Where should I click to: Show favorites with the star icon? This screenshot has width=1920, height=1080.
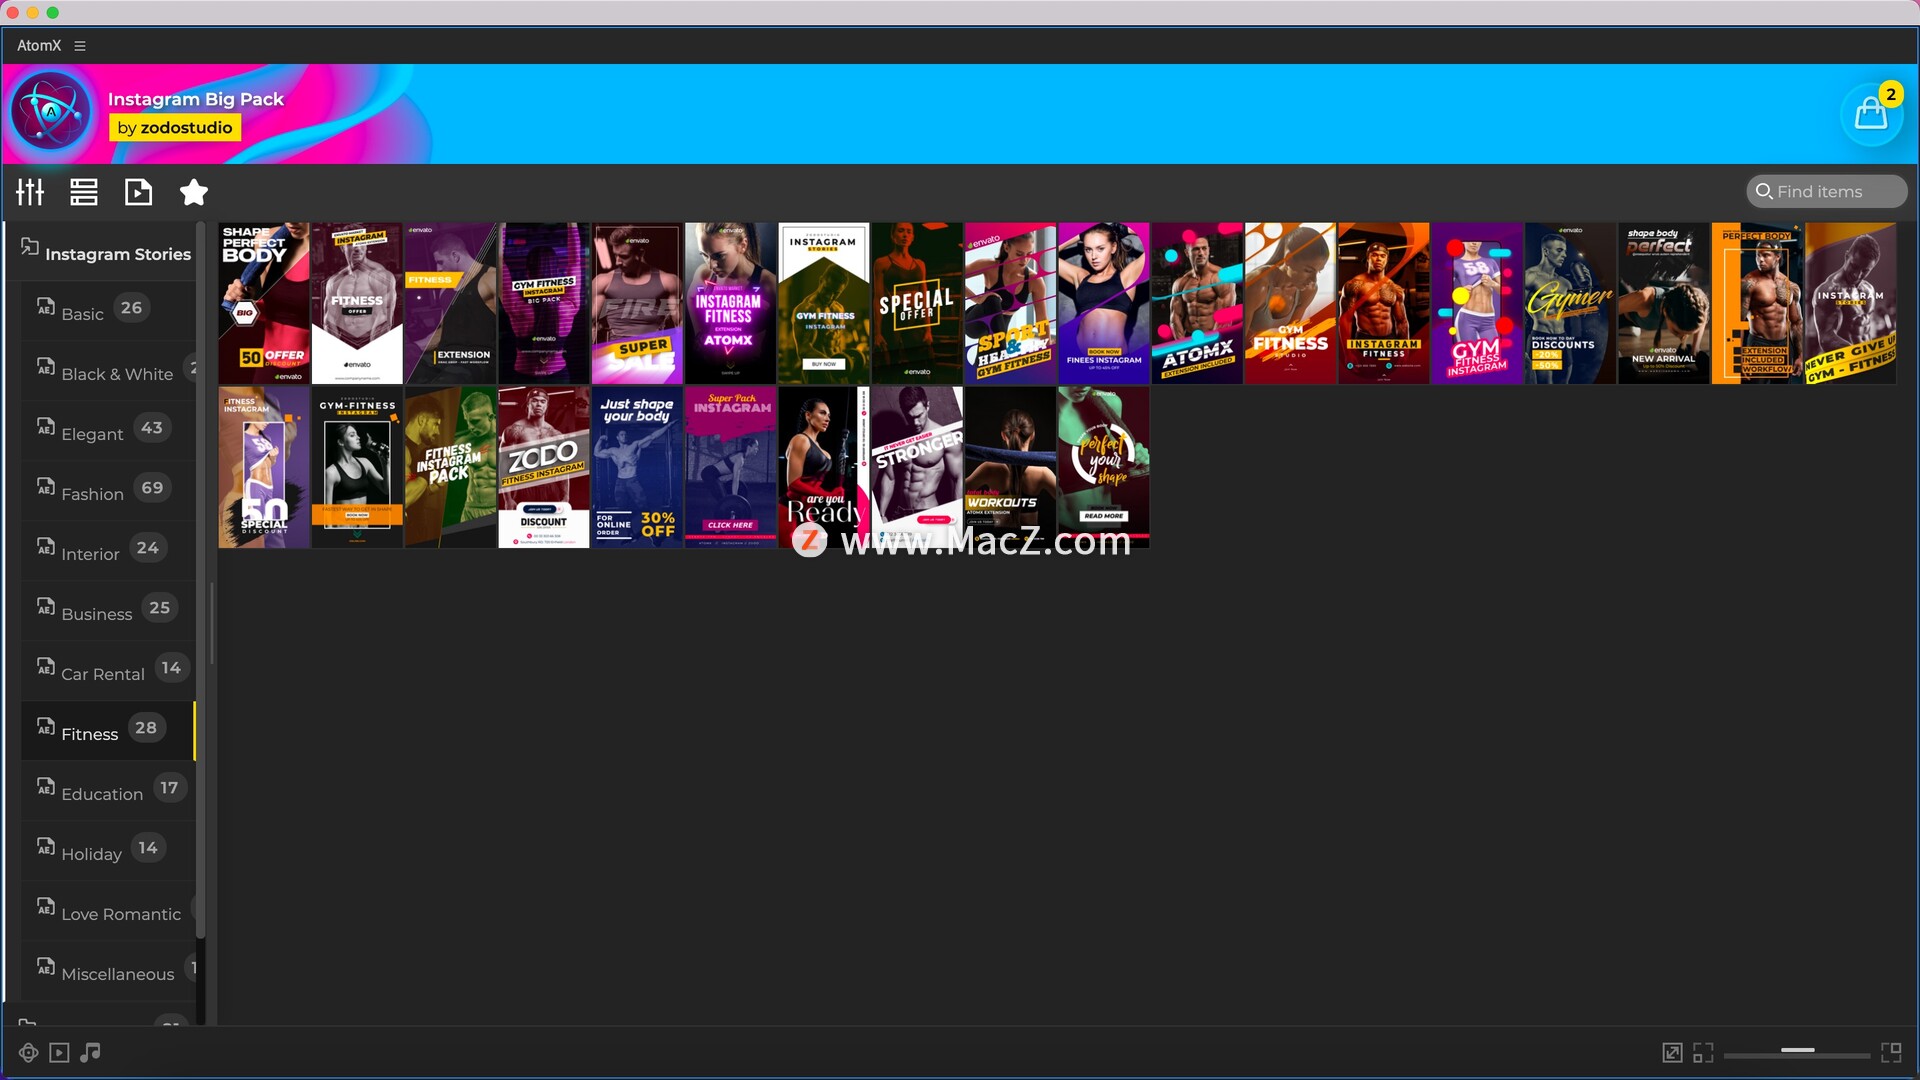pos(194,192)
